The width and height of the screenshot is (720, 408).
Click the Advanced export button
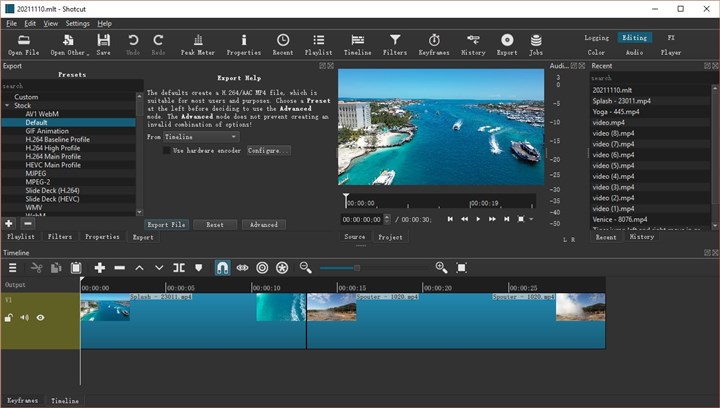[263, 225]
